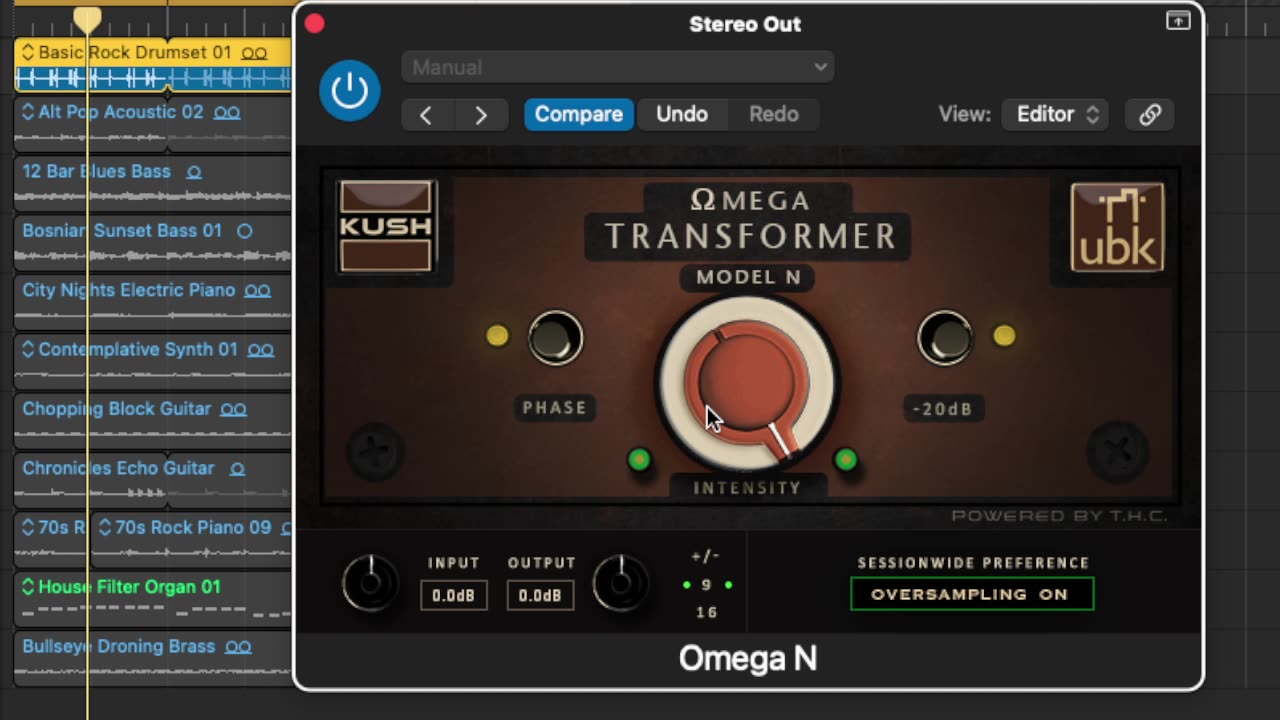
Task: Click the -20dB label
Action: (943, 409)
